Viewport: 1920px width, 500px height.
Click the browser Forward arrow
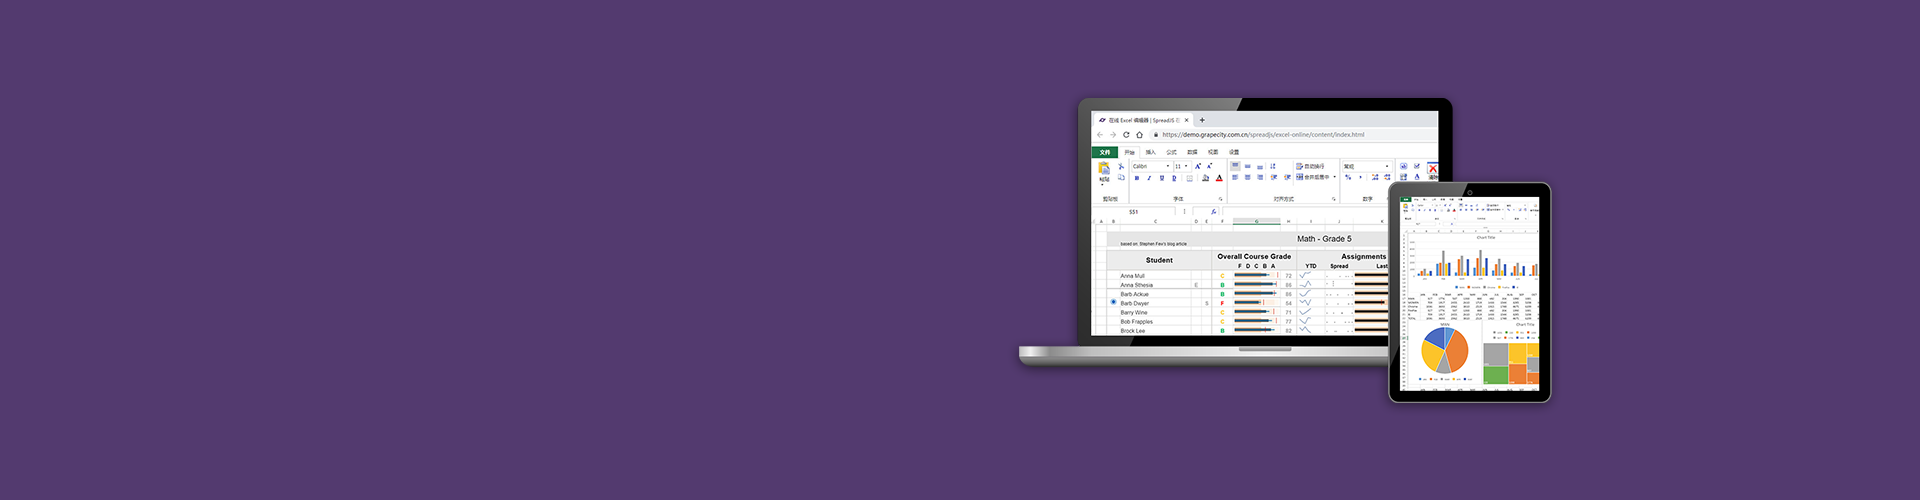click(x=1113, y=135)
